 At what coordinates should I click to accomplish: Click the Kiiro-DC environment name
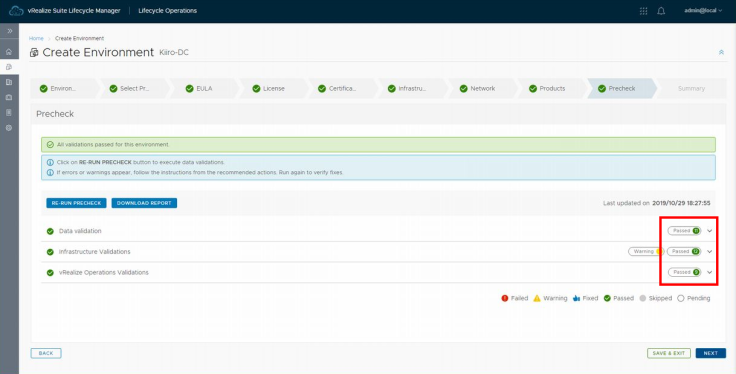tap(174, 53)
